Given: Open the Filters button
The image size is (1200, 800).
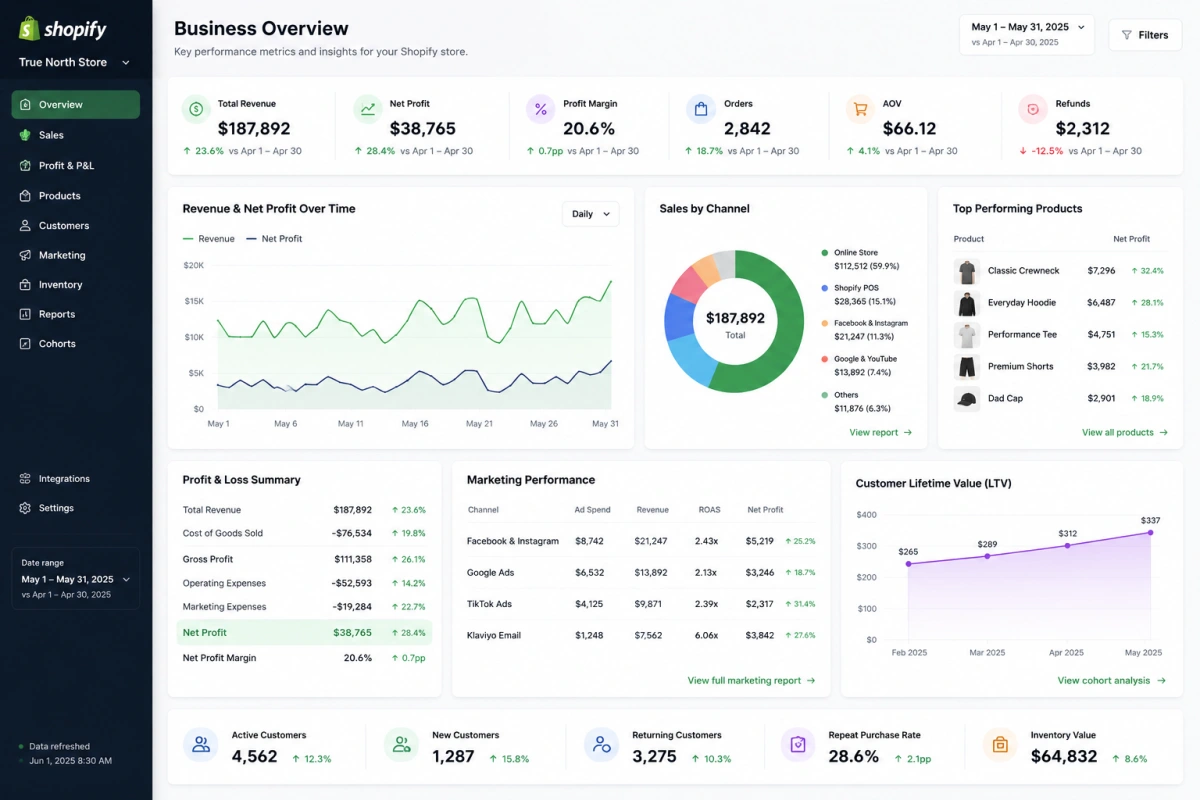Looking at the screenshot, I should [1145, 35].
